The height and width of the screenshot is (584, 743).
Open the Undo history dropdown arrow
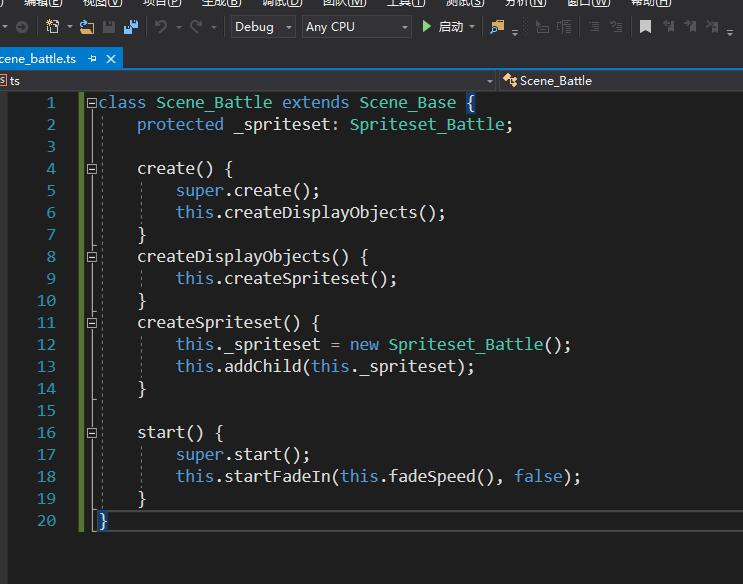click(179, 27)
